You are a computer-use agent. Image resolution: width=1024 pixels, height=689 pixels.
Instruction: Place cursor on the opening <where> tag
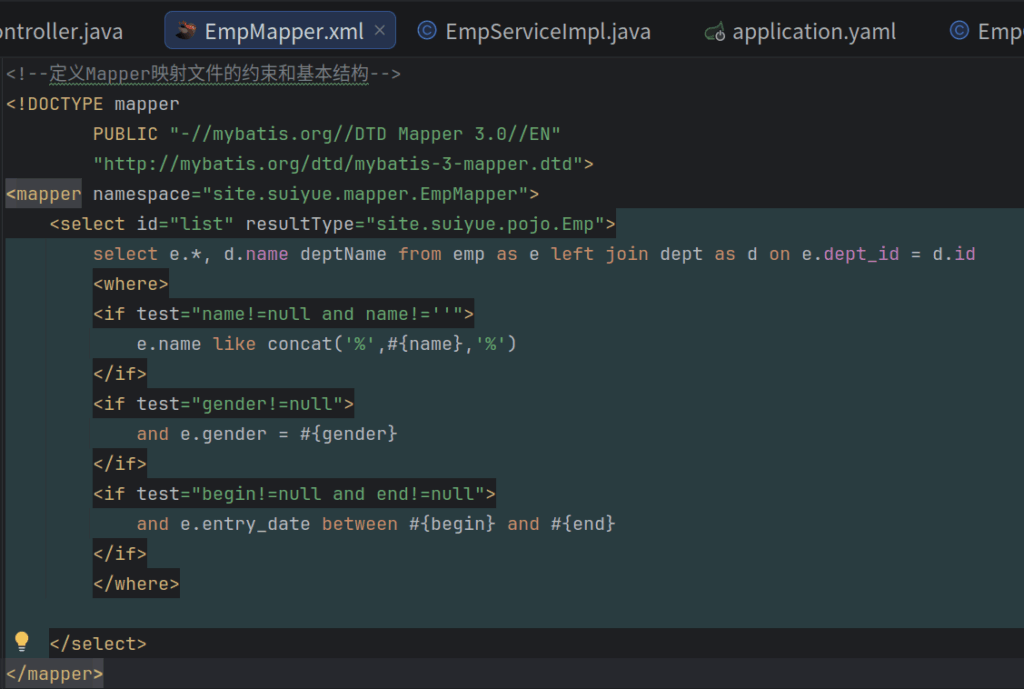tap(131, 284)
